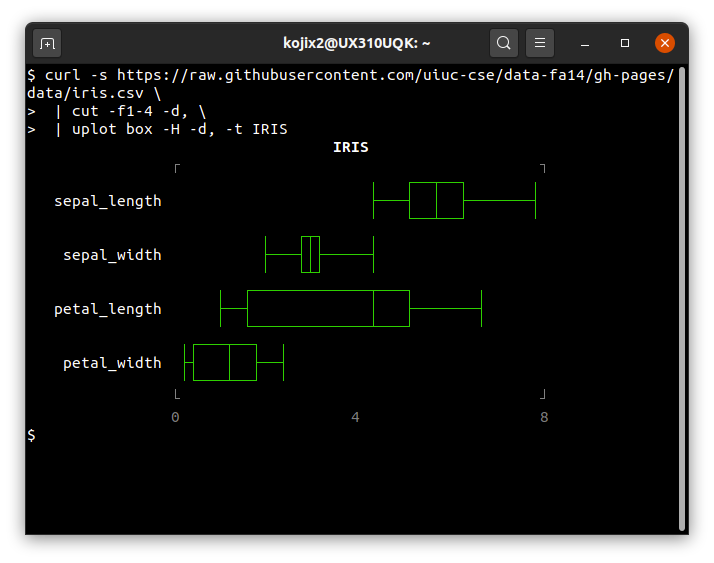Image resolution: width=714 pixels, height=563 pixels.
Task: Close the terminal window
Action: click(665, 43)
